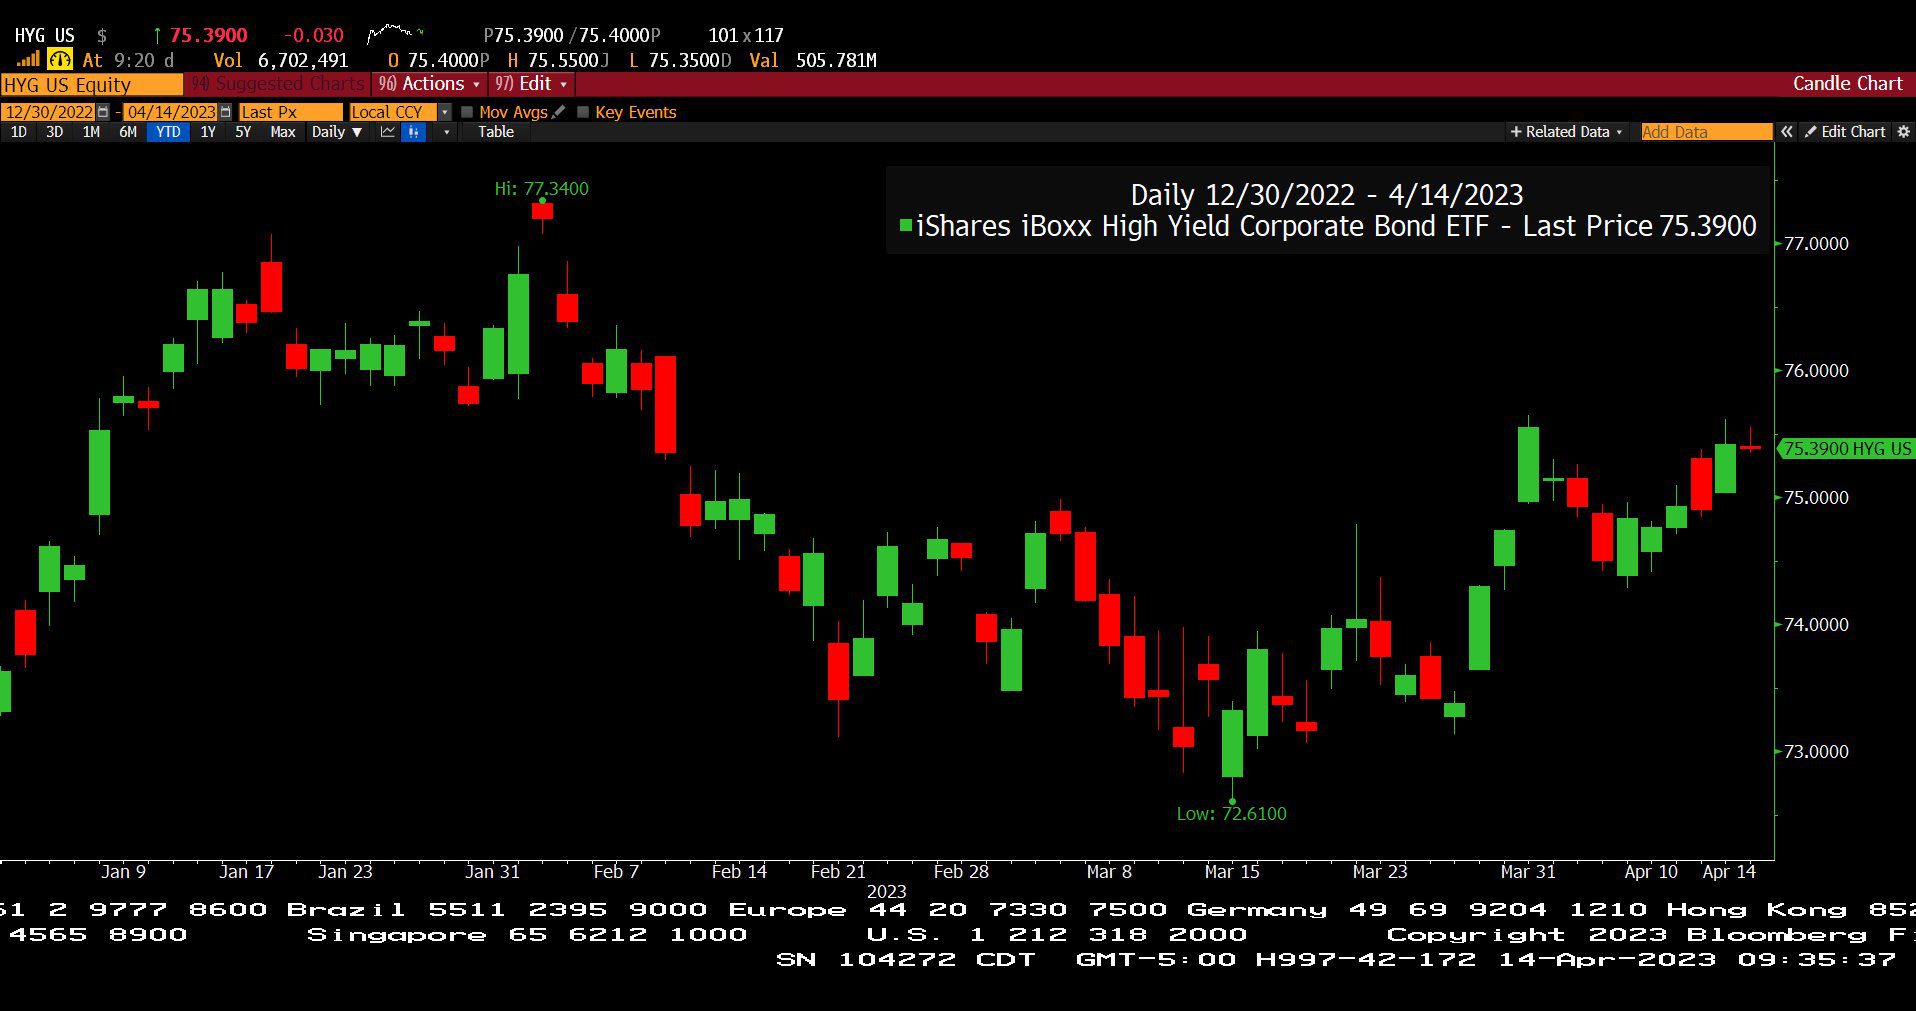The width and height of the screenshot is (1916, 1011).
Task: Click the intraday sparkline mini chart
Action: [x=395, y=34]
